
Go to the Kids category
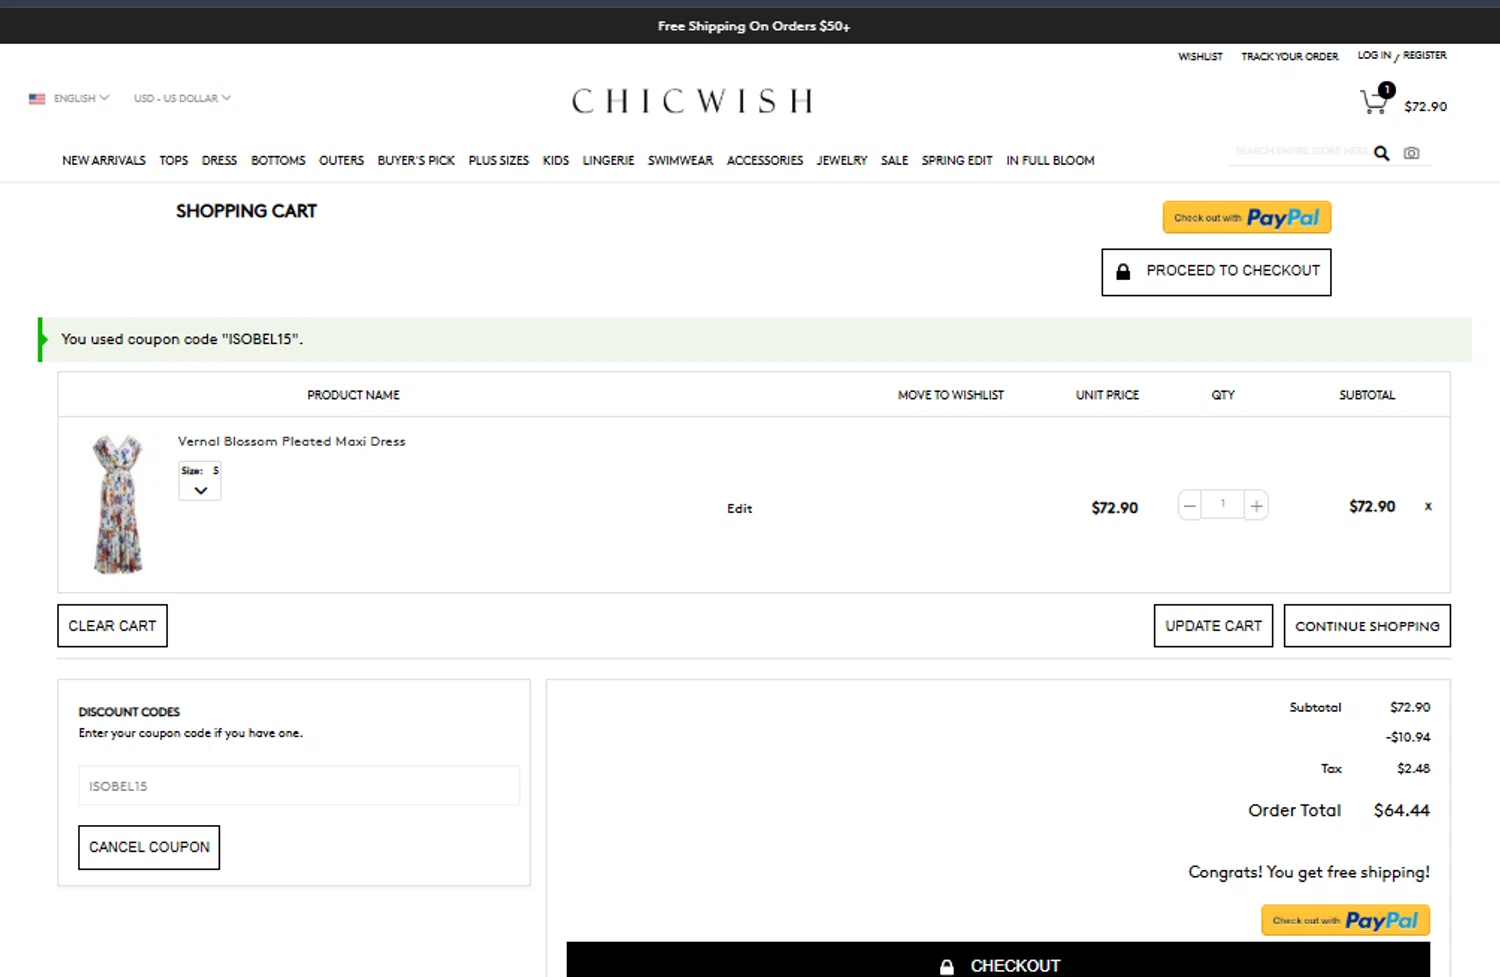(556, 160)
